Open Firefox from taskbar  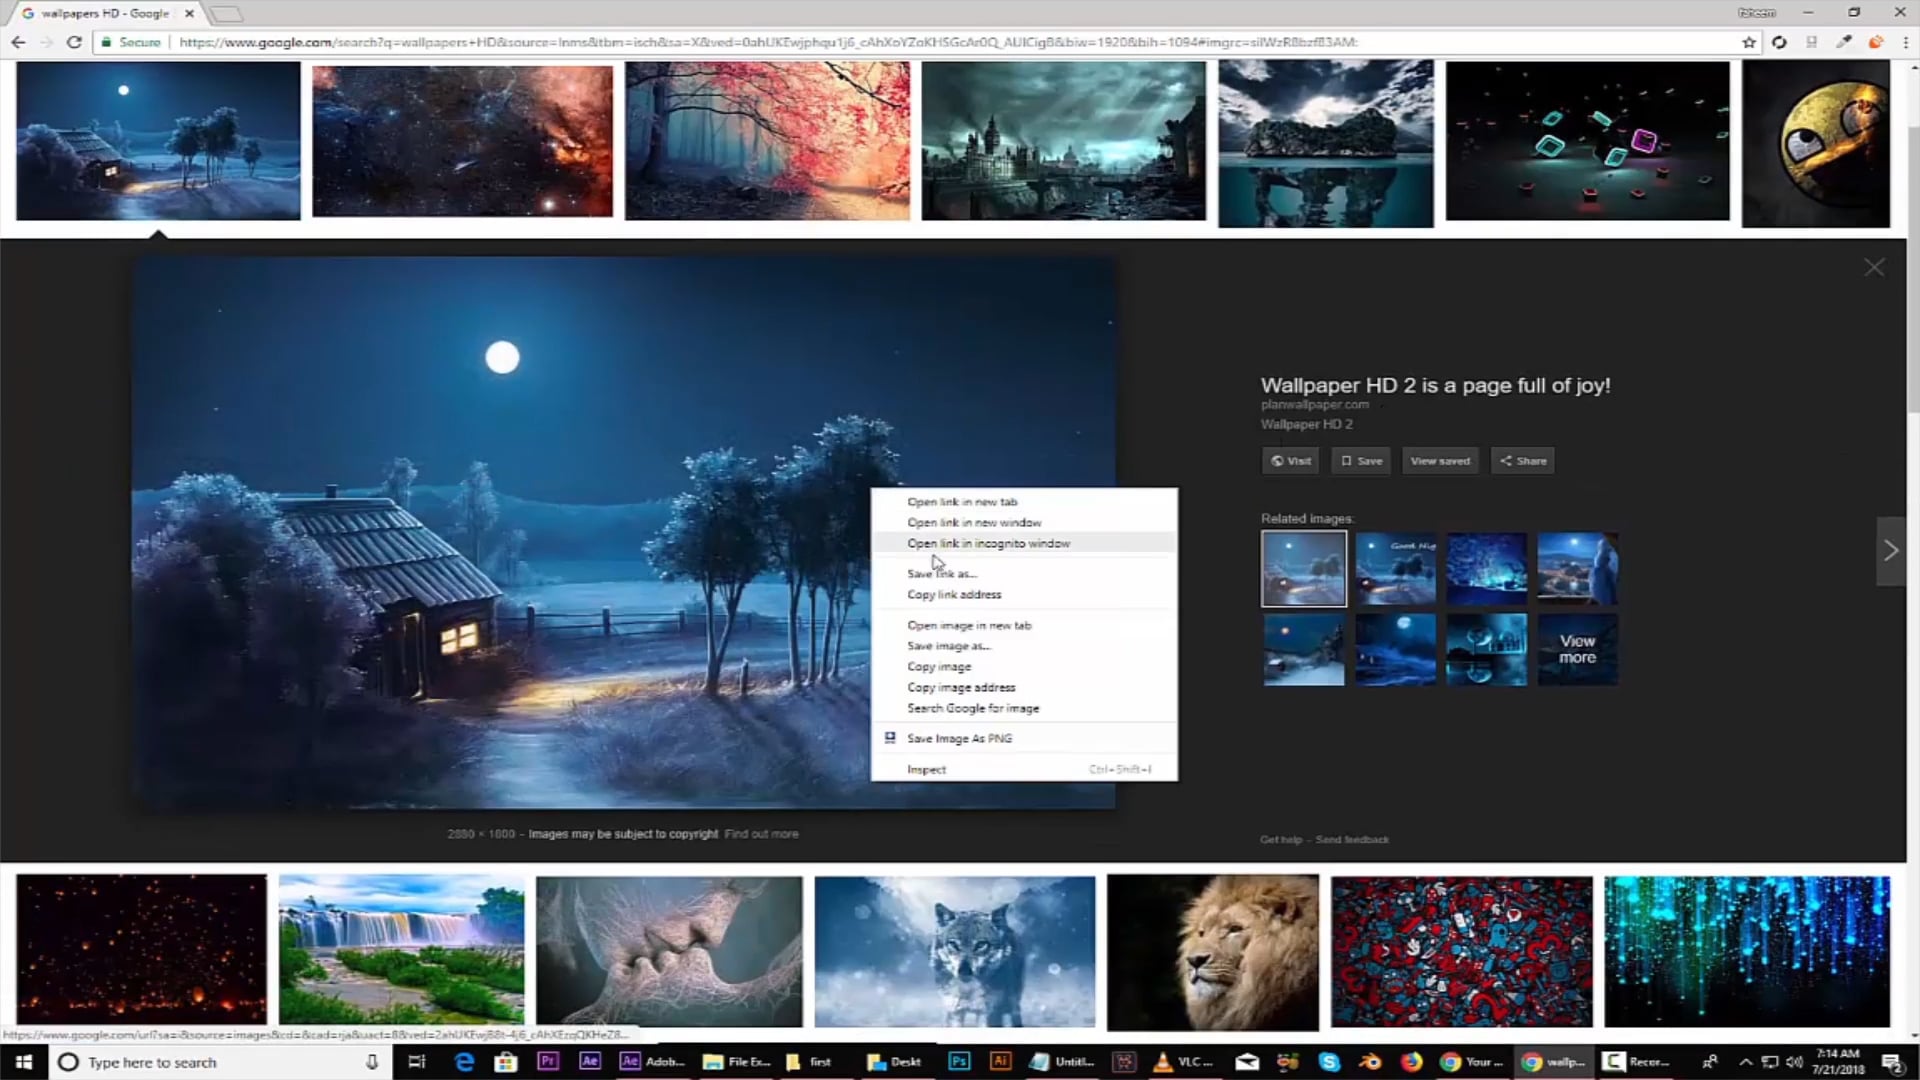[1411, 1062]
